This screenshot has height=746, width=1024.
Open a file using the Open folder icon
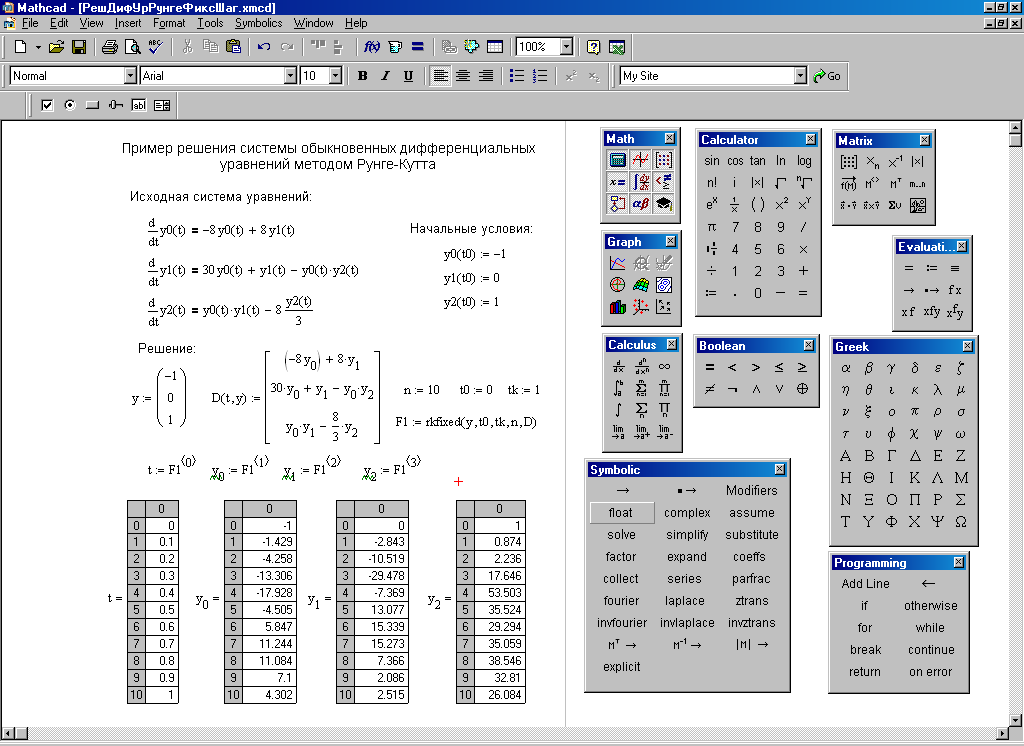coord(56,47)
